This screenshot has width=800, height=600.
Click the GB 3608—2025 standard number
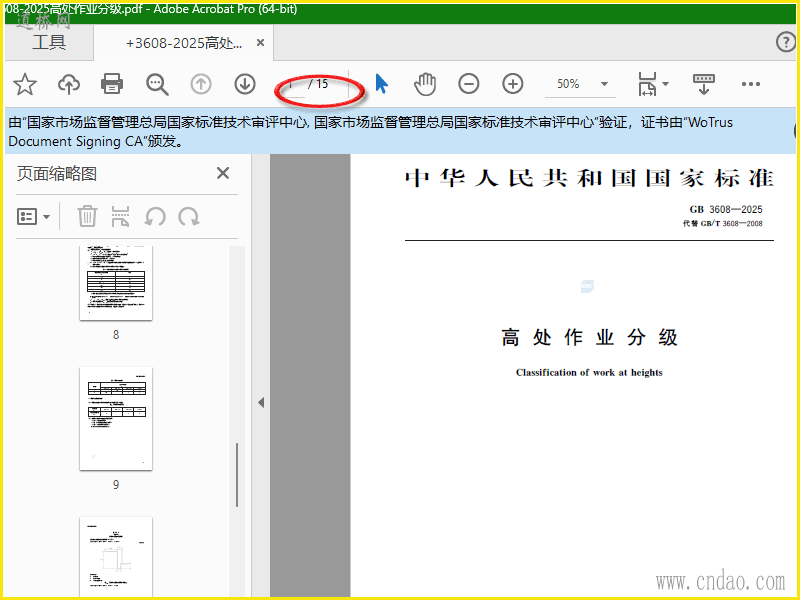click(x=726, y=209)
